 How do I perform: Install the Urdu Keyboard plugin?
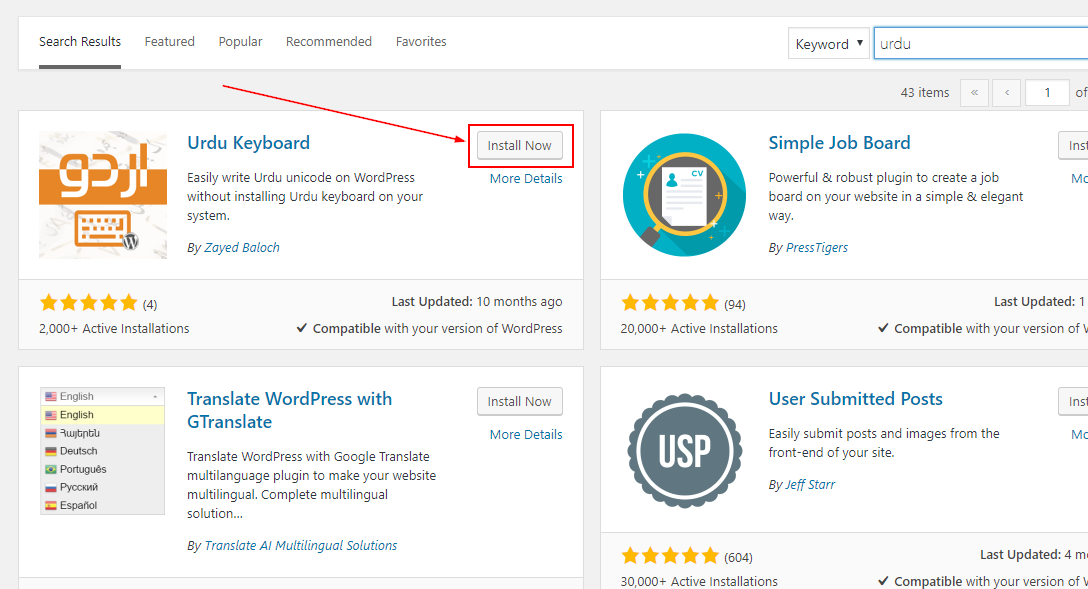(x=520, y=146)
